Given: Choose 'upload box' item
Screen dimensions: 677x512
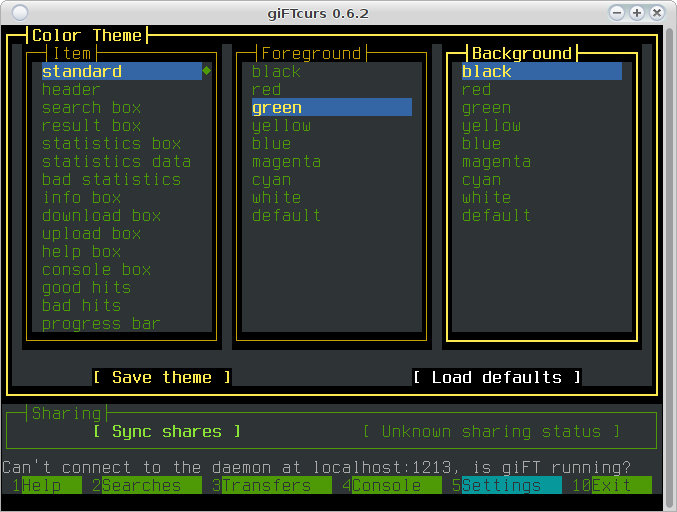Looking at the screenshot, I should (92, 234).
